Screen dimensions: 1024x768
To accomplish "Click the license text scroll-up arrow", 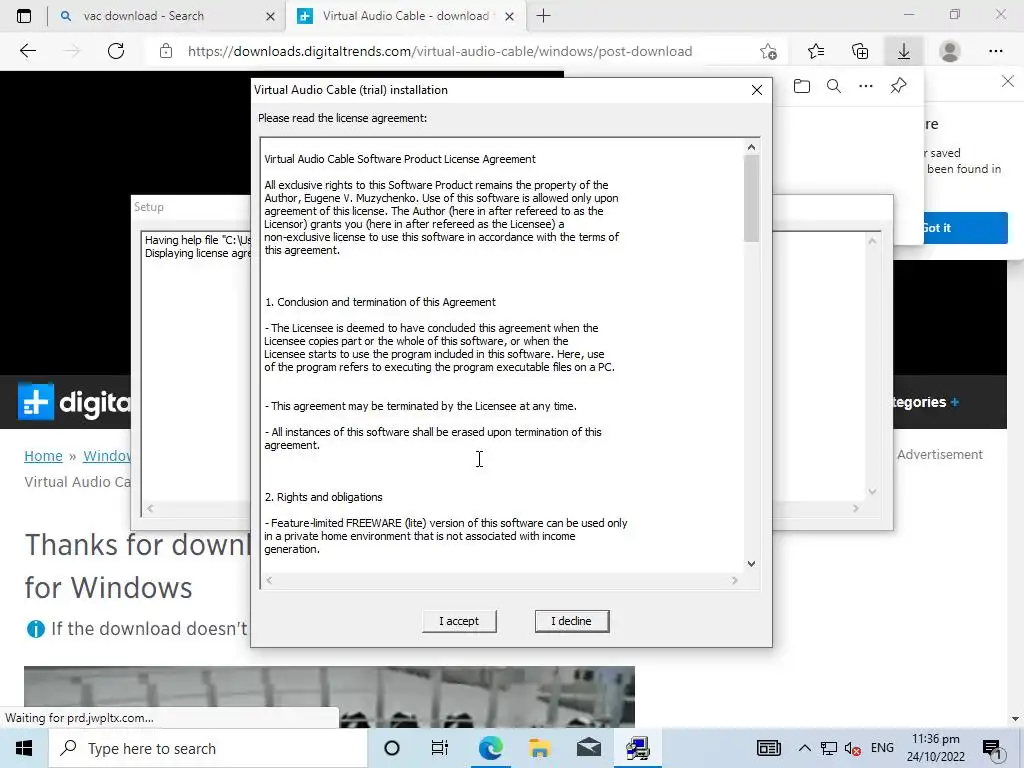I will pyautogui.click(x=751, y=148).
